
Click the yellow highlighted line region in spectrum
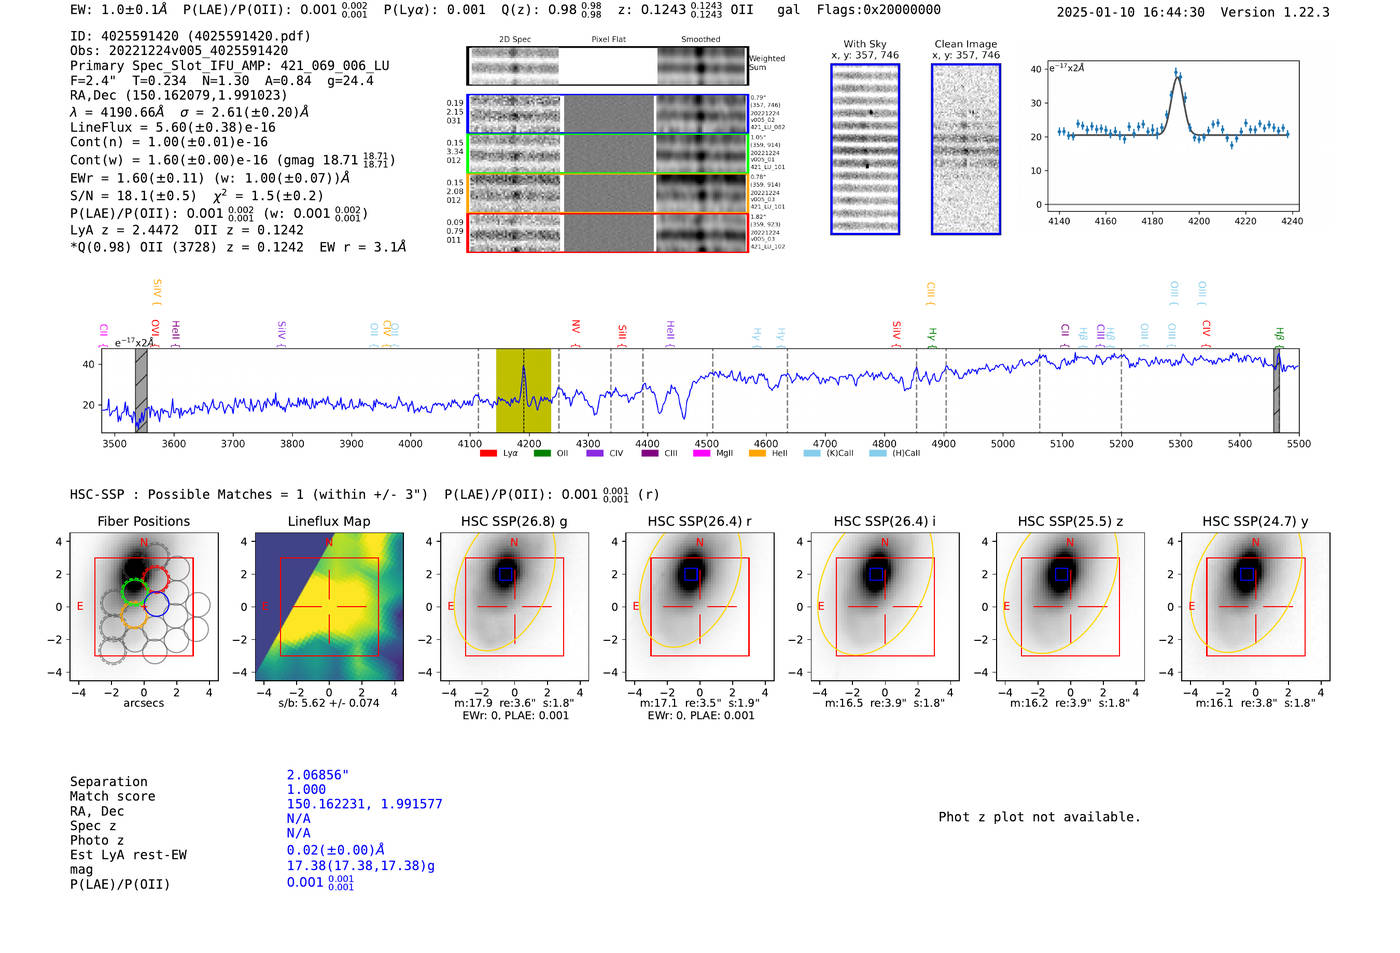click(523, 390)
